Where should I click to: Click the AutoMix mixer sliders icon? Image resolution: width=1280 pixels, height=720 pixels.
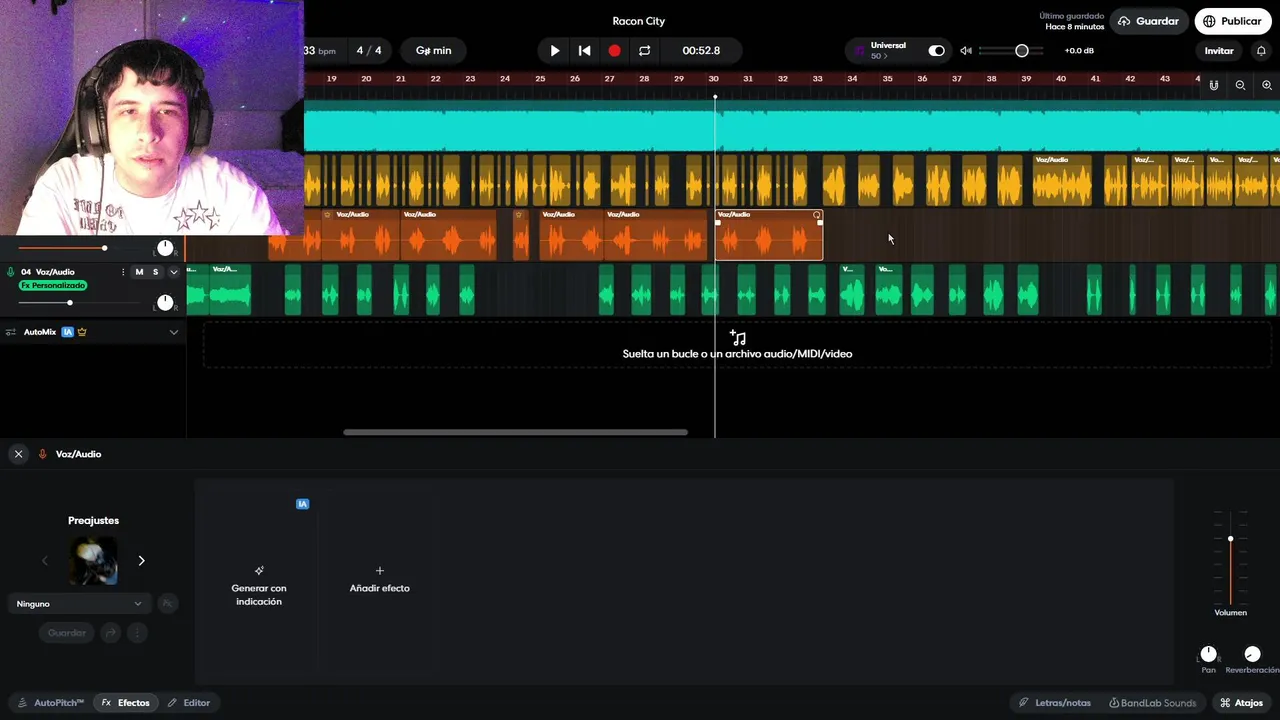(x=11, y=332)
